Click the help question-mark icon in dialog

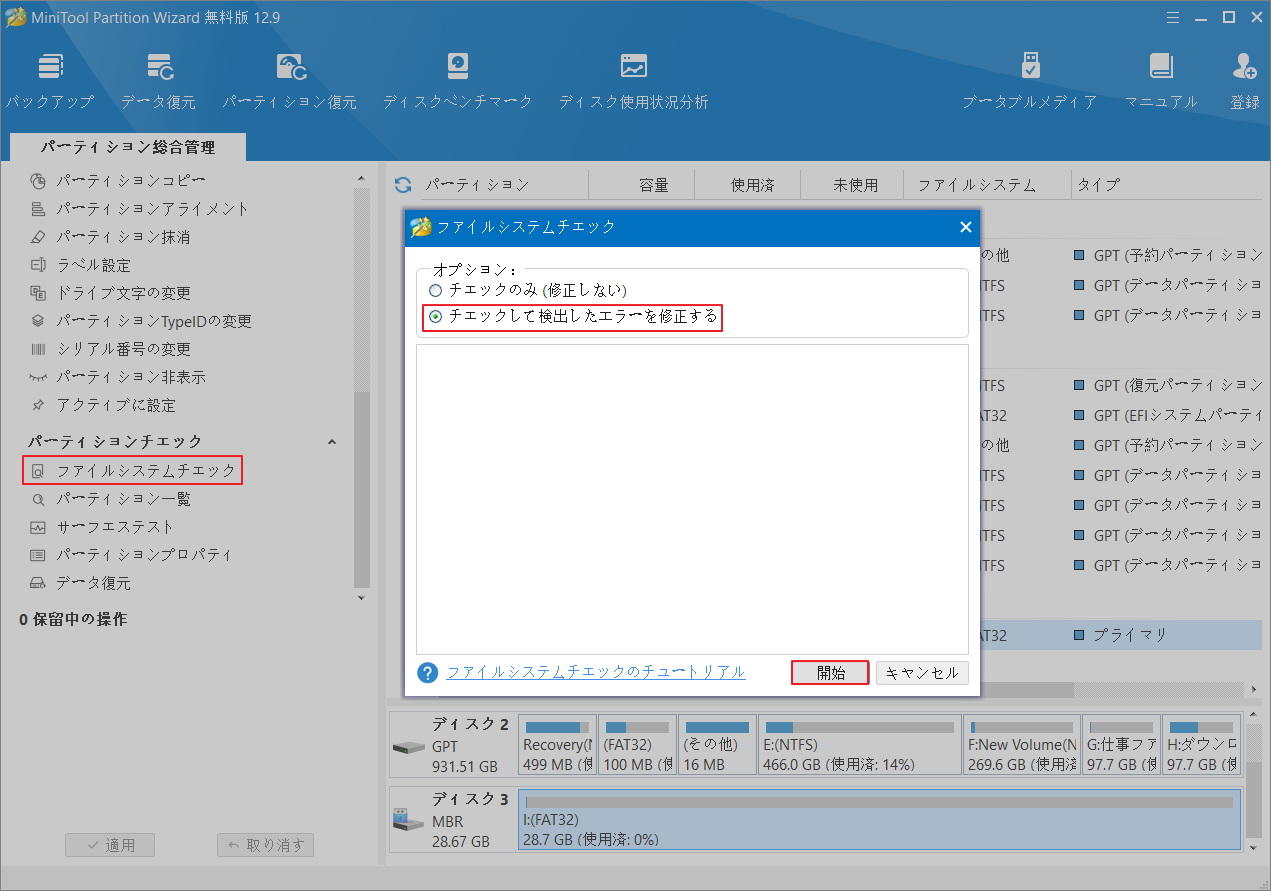coord(428,673)
